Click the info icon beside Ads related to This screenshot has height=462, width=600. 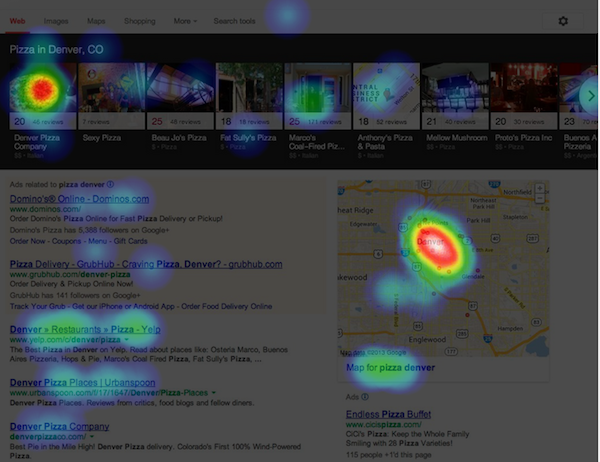110,184
